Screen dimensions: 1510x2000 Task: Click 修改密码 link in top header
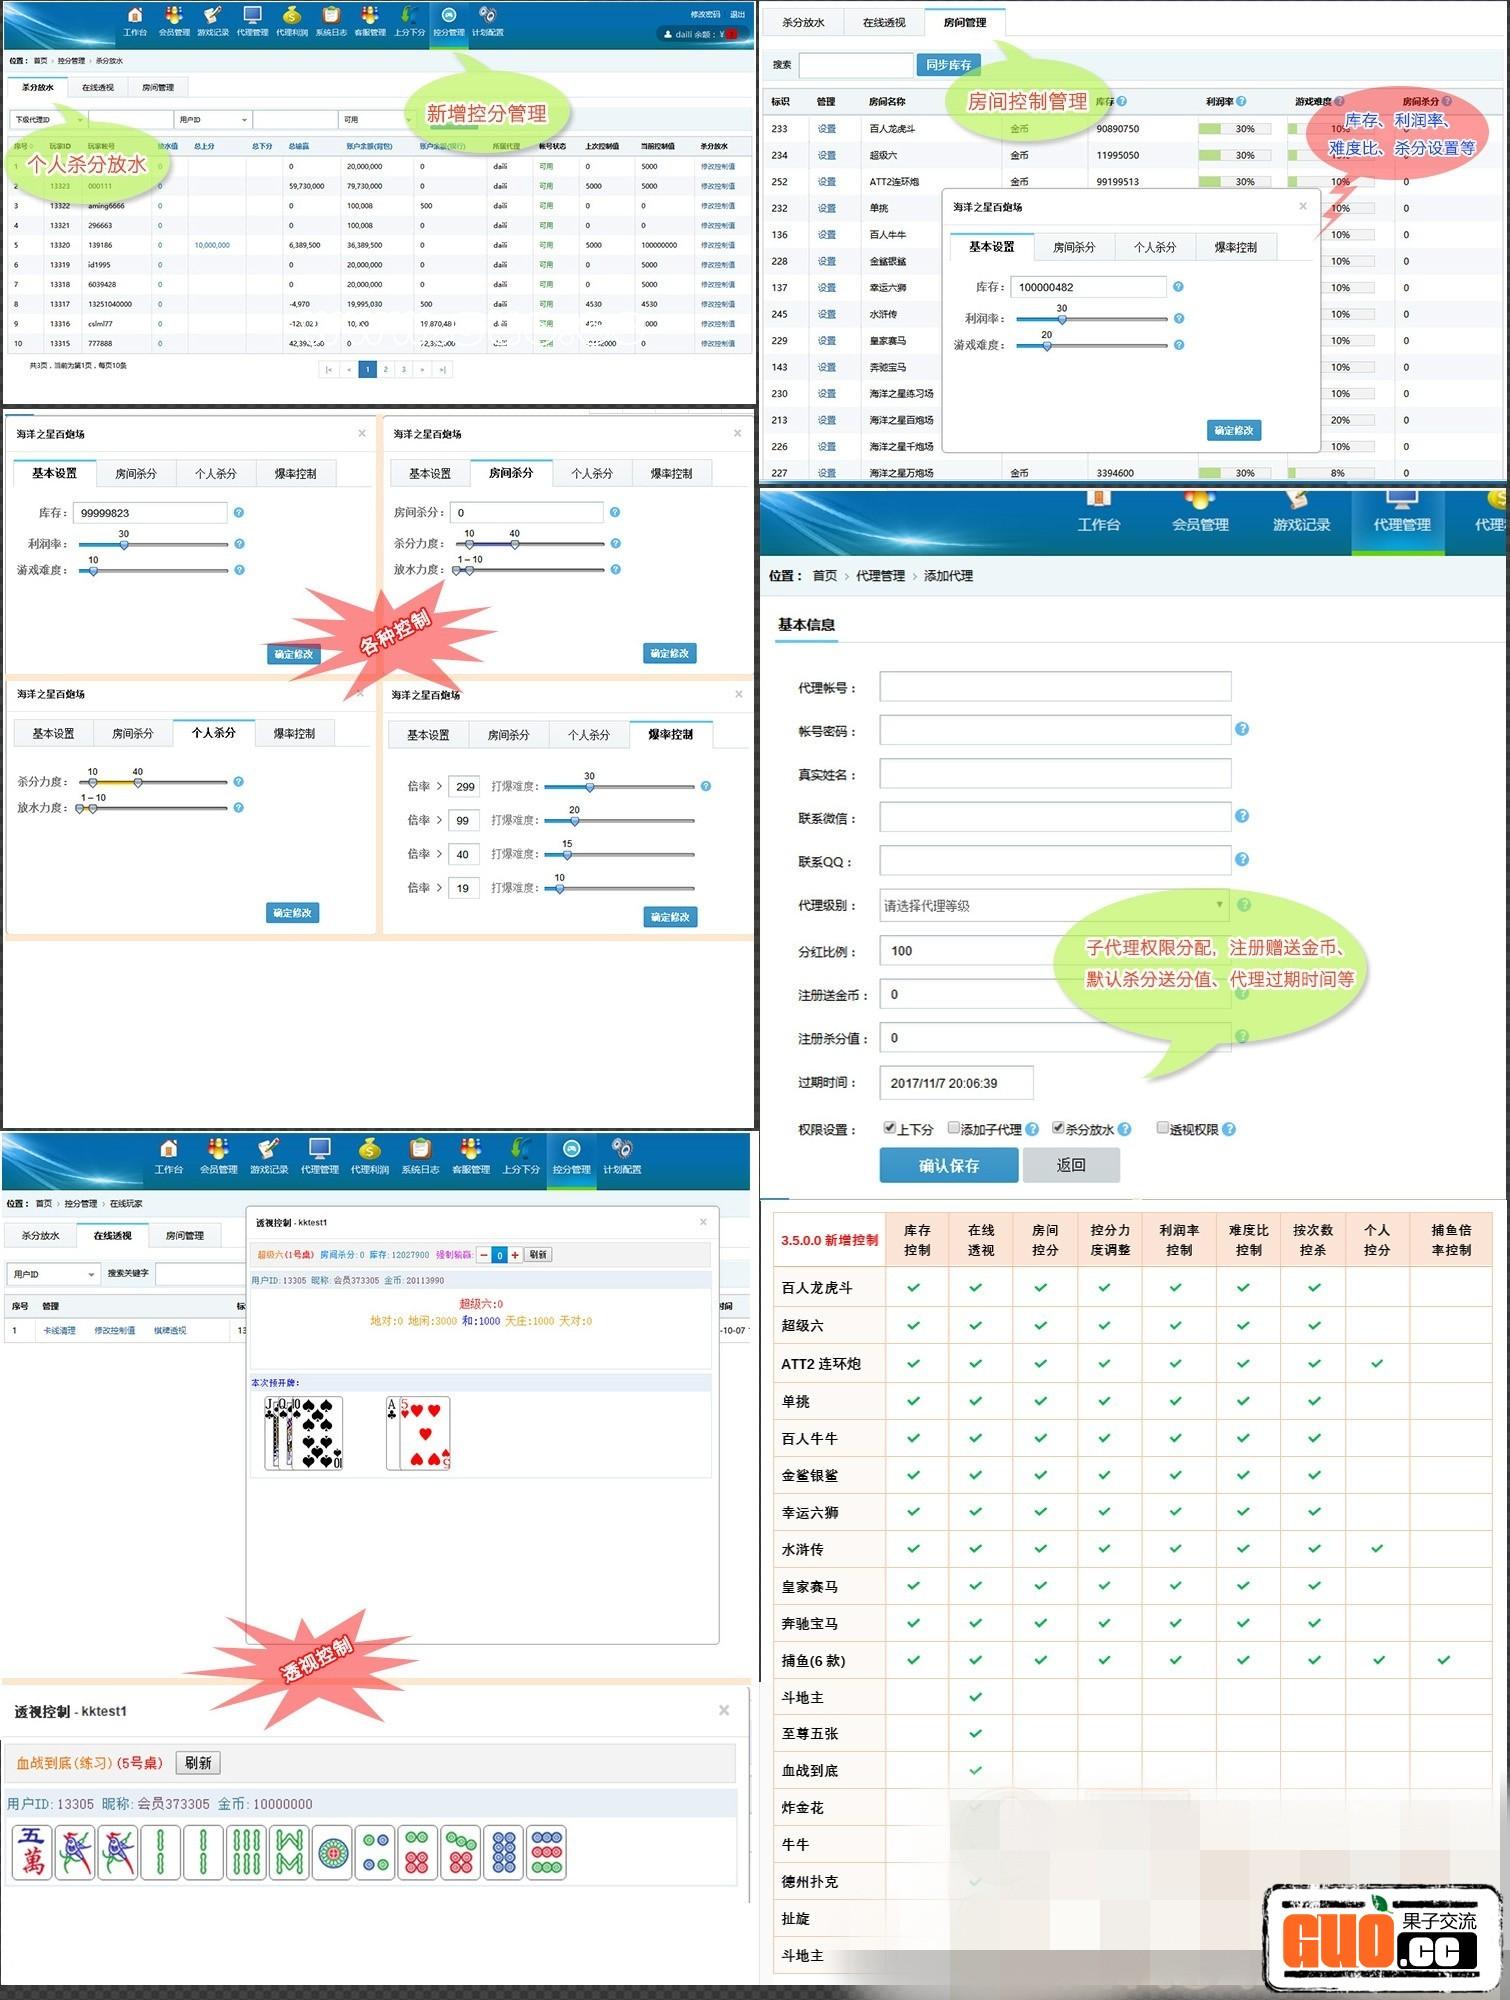click(x=705, y=14)
